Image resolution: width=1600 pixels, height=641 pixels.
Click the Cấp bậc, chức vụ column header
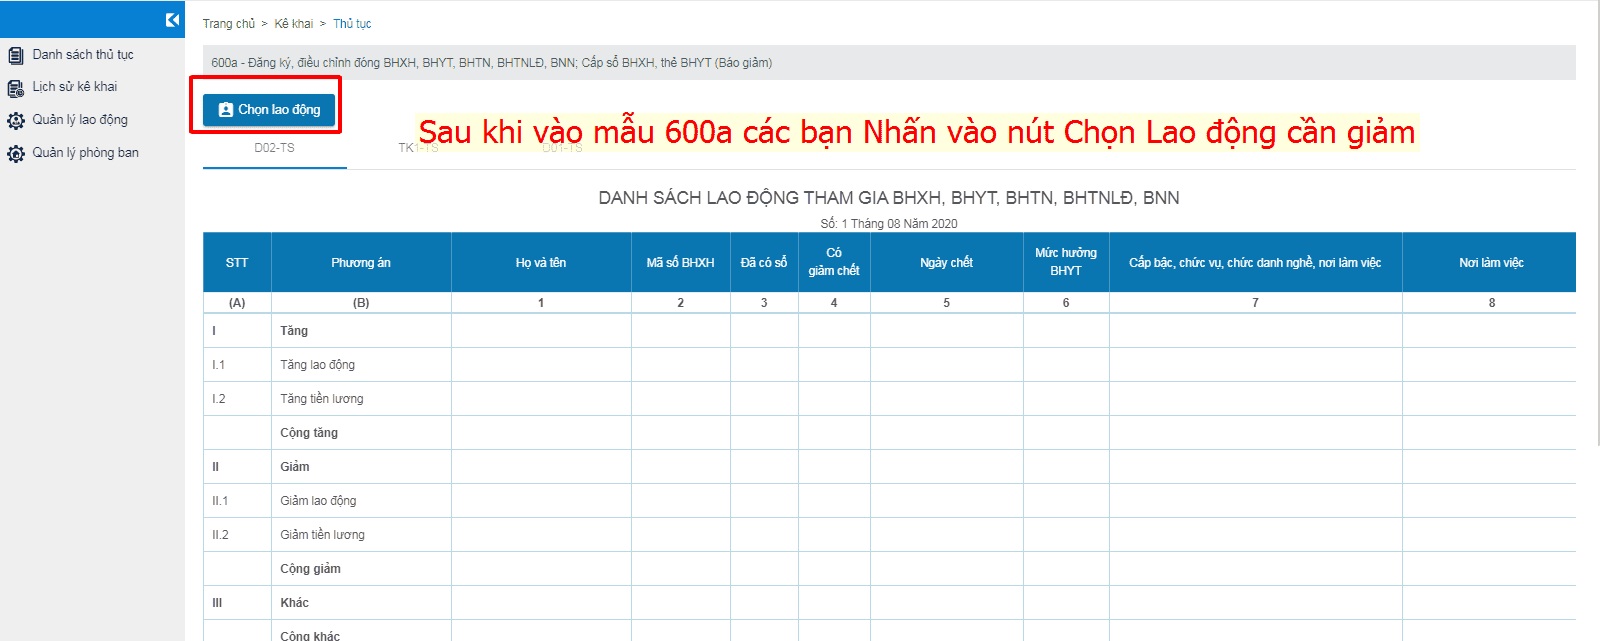pos(1255,263)
